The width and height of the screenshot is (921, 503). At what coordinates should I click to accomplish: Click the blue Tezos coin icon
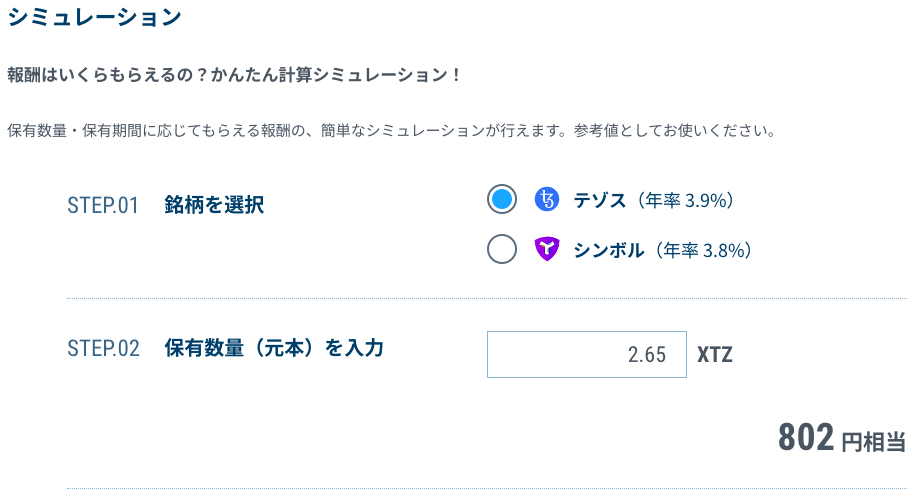click(547, 200)
